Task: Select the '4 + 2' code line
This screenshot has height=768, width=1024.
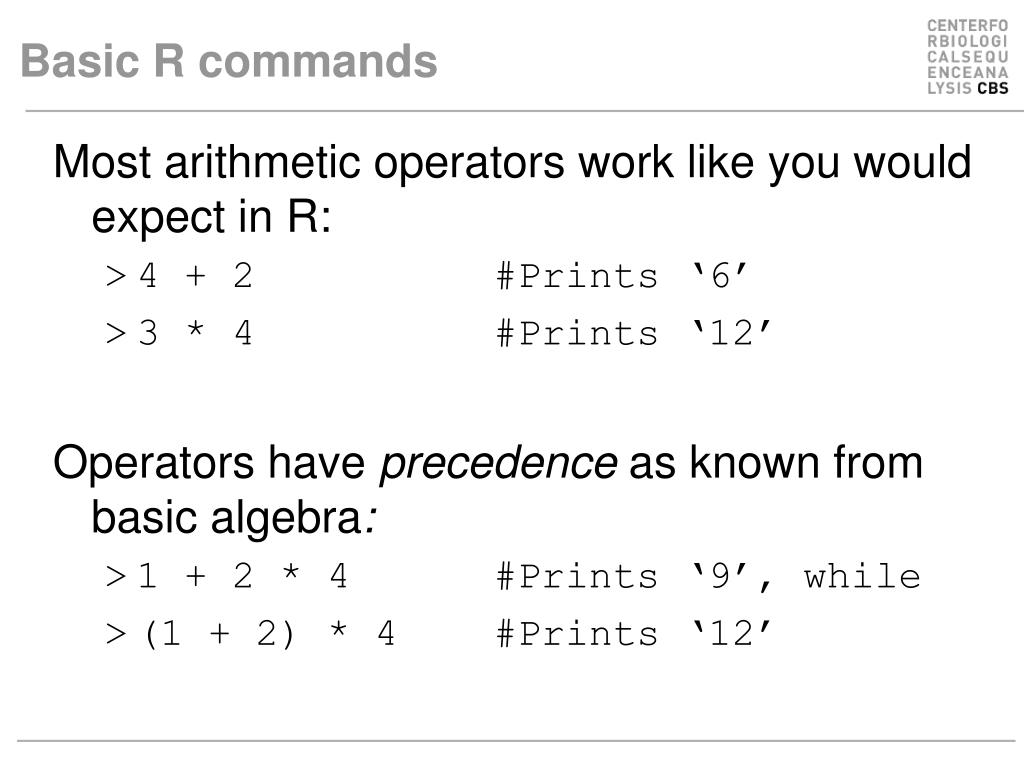Action: (x=195, y=276)
